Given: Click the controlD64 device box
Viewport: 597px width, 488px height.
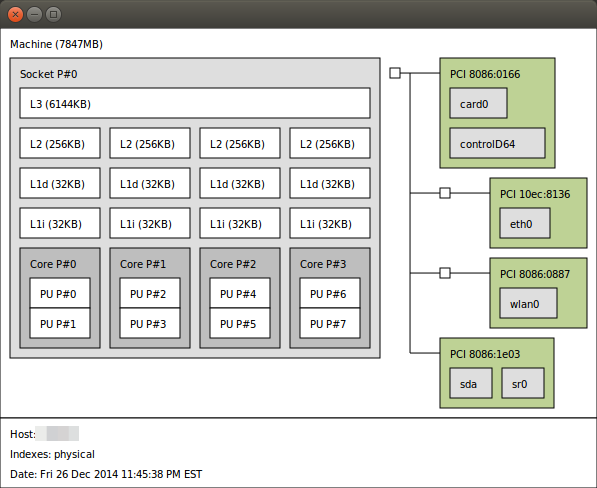Looking at the screenshot, I should coord(497,143).
